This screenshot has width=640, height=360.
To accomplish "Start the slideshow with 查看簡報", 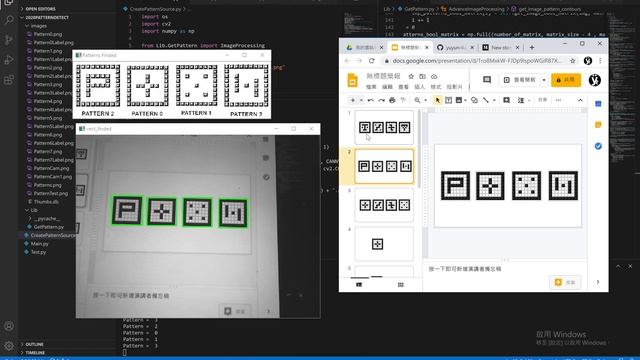I will (x=519, y=80).
